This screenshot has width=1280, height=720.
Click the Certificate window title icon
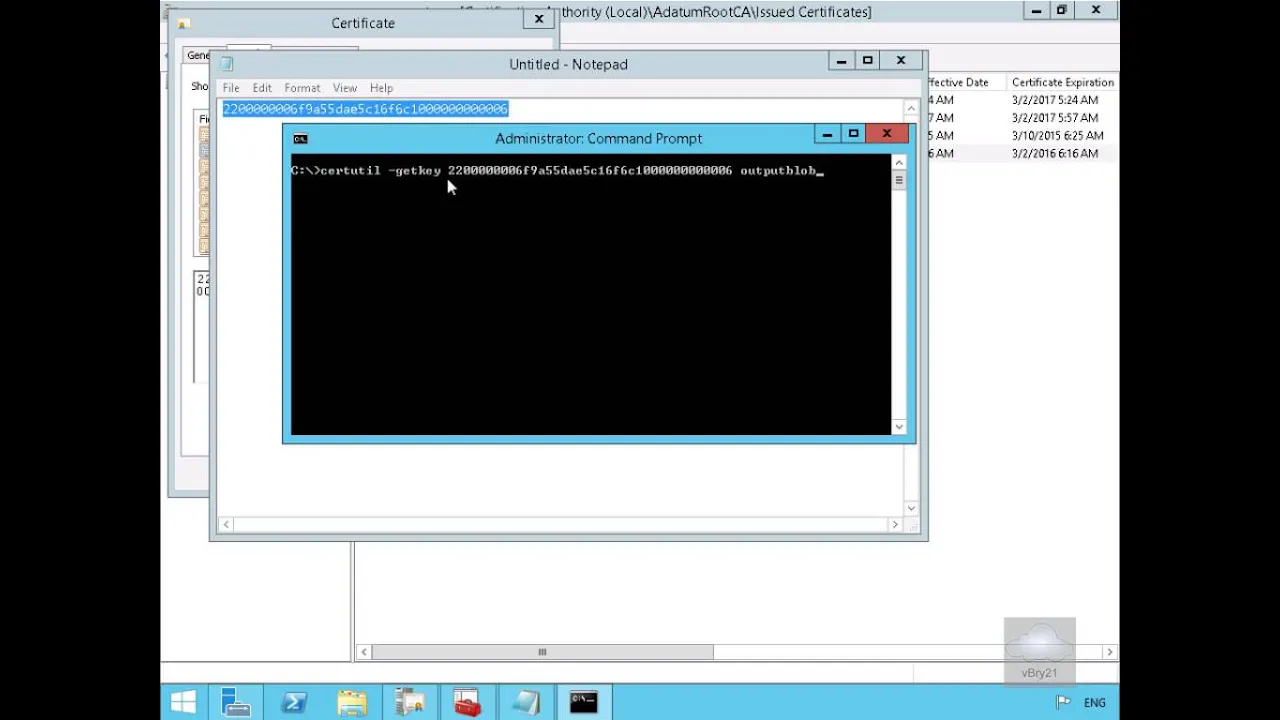183,23
